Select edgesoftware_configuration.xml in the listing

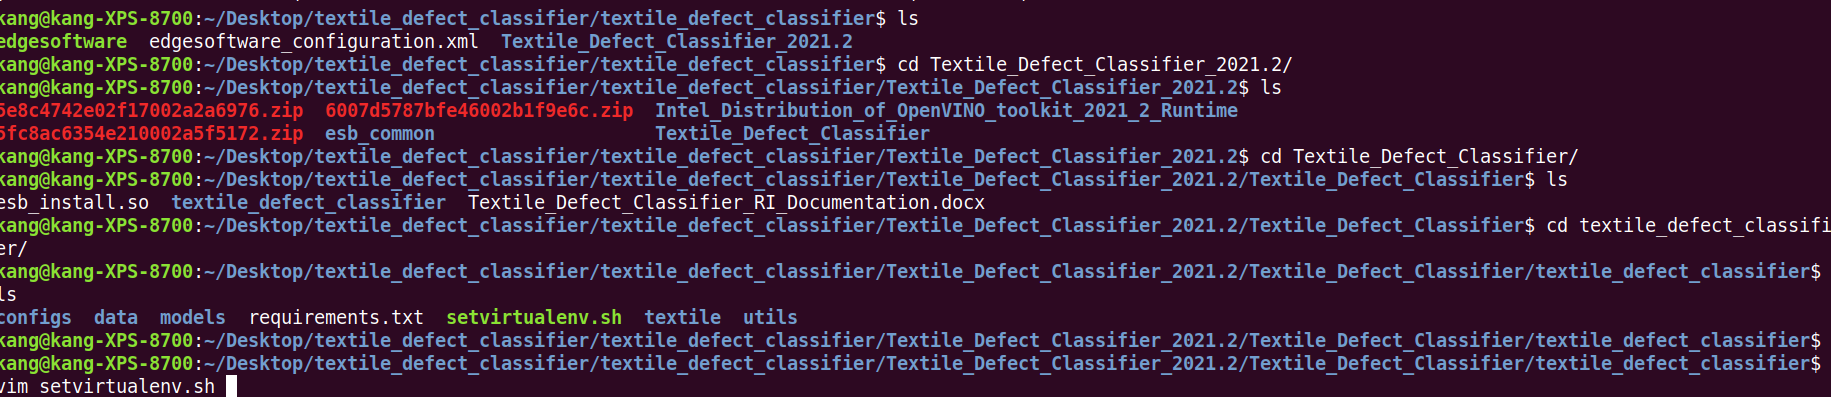pos(313,42)
